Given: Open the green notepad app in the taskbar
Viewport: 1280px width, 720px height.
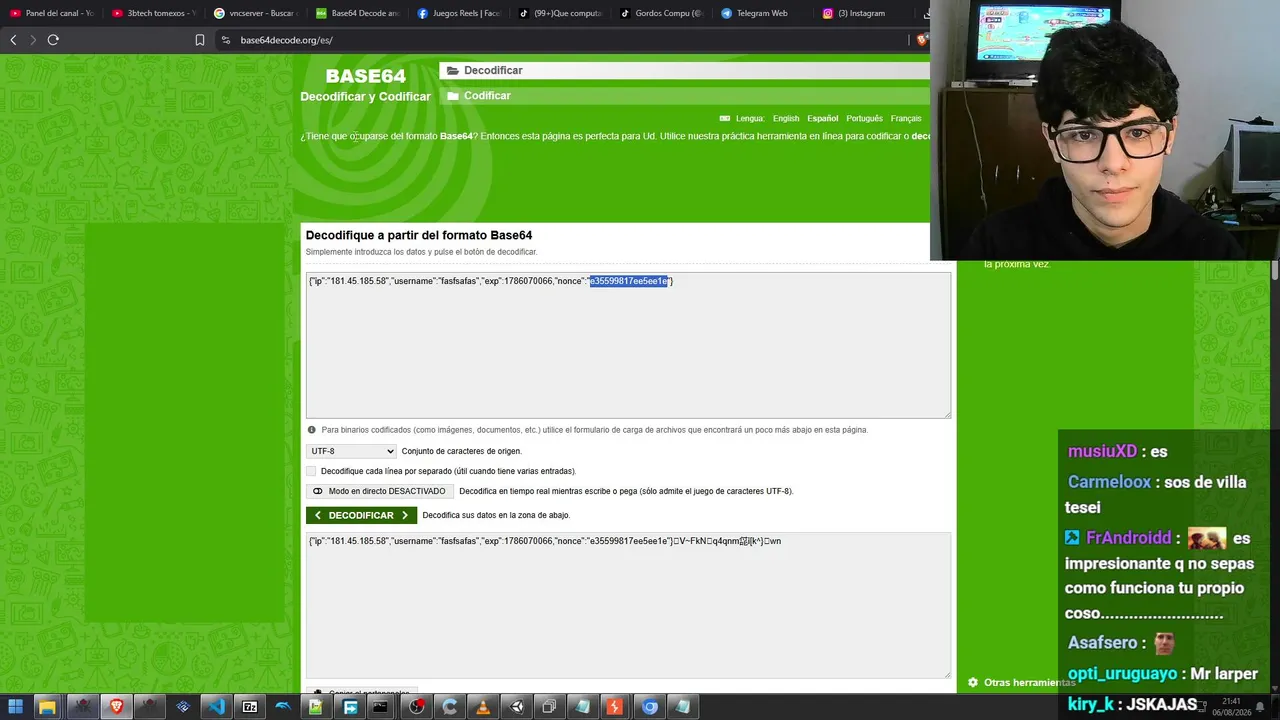Looking at the screenshot, I should point(316,707).
